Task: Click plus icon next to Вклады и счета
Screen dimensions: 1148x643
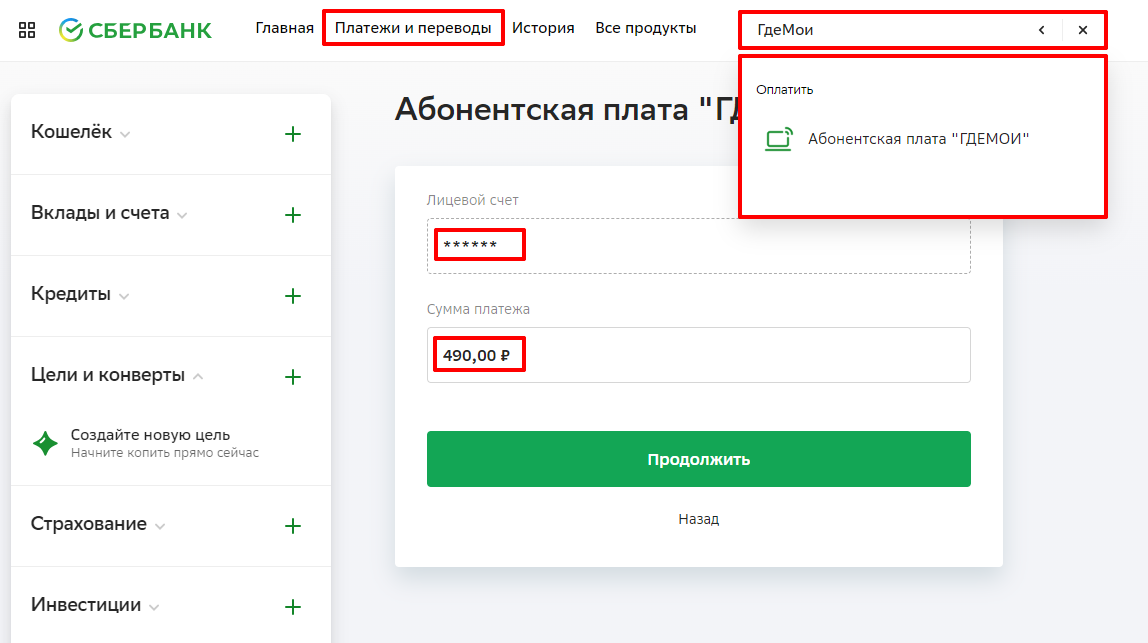Action: click(x=293, y=215)
